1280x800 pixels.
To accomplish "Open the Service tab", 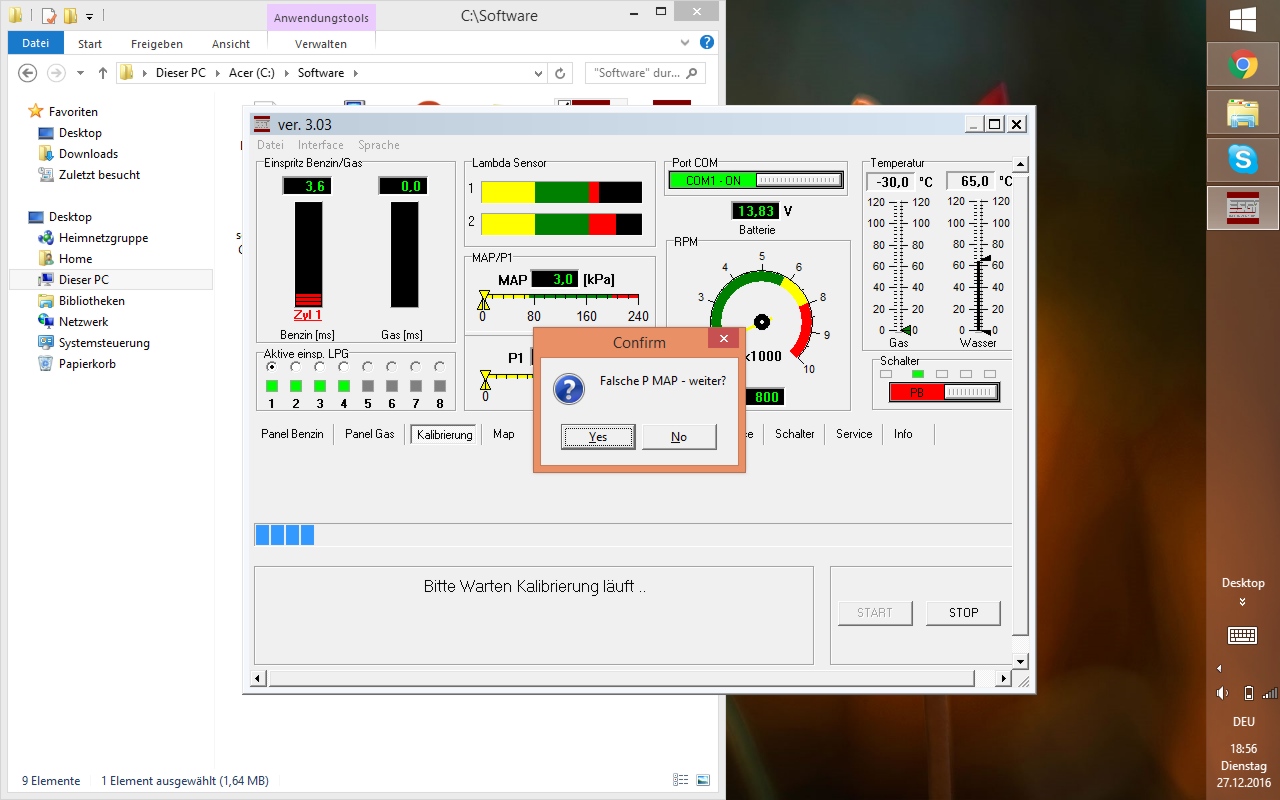I will (854, 434).
